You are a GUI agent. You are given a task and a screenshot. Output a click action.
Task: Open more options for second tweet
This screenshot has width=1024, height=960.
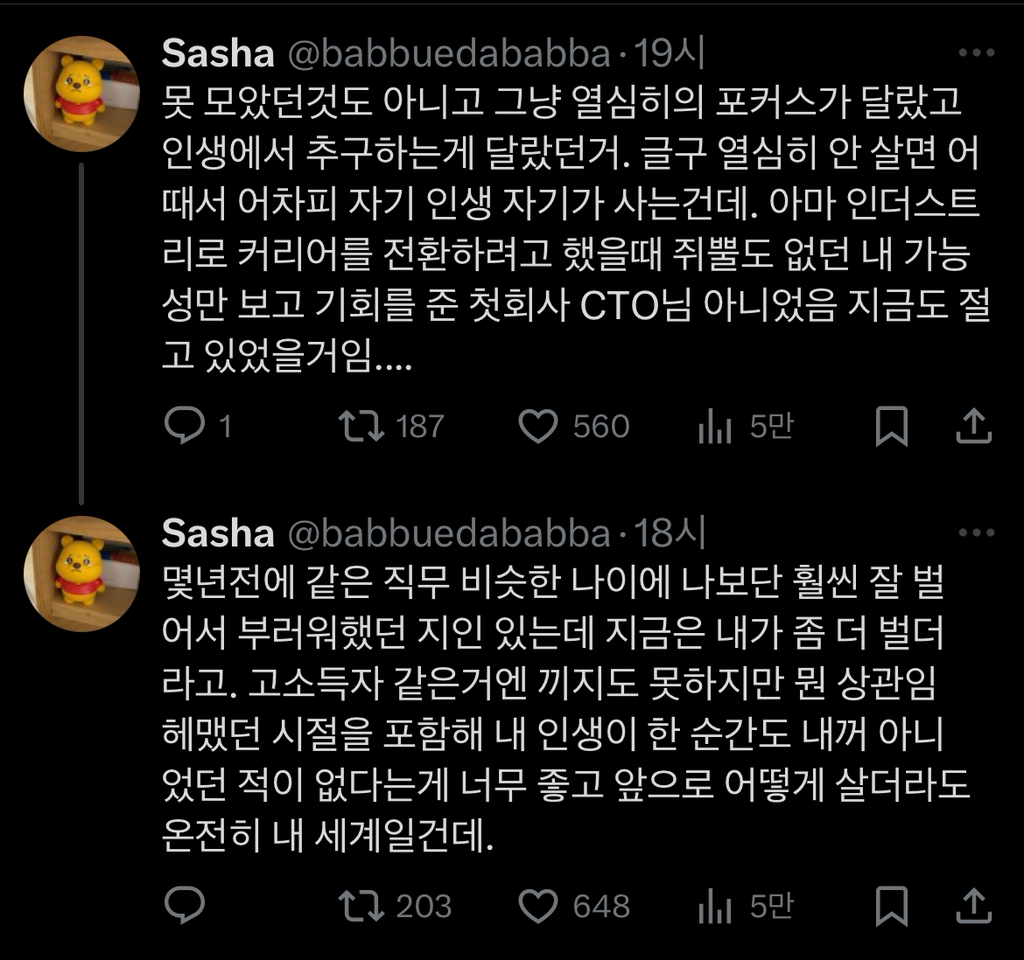[x=975, y=533]
